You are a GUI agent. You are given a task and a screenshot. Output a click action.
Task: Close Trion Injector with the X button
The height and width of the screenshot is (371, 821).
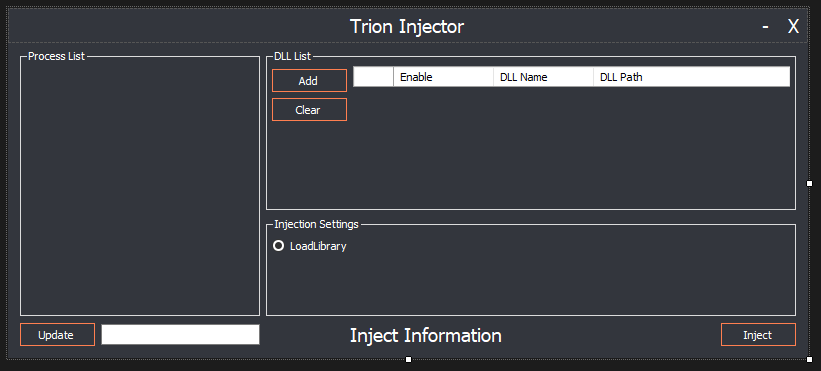pos(793,26)
